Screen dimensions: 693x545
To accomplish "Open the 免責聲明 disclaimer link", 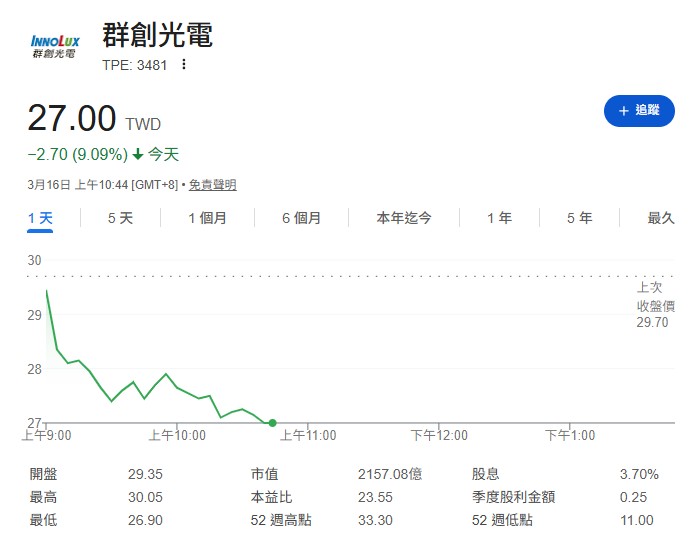I will (213, 185).
